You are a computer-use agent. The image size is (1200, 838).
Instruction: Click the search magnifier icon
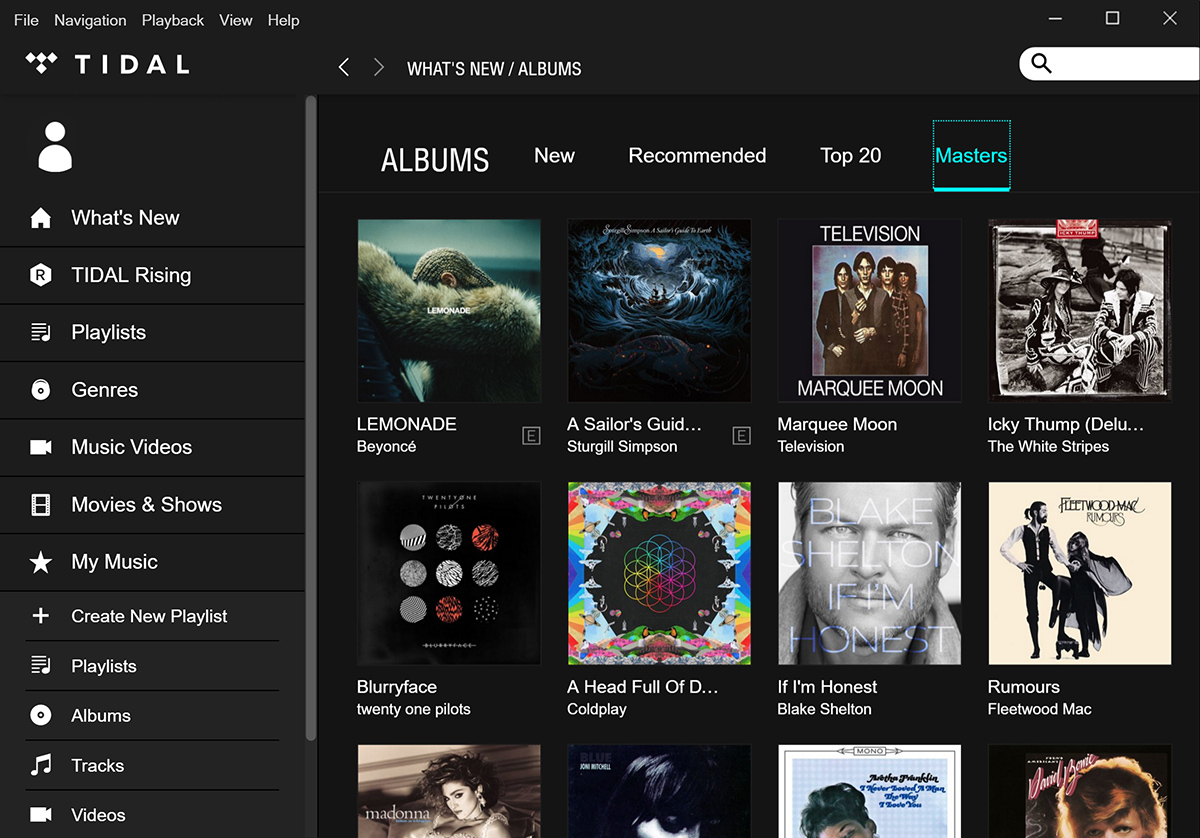point(1041,64)
